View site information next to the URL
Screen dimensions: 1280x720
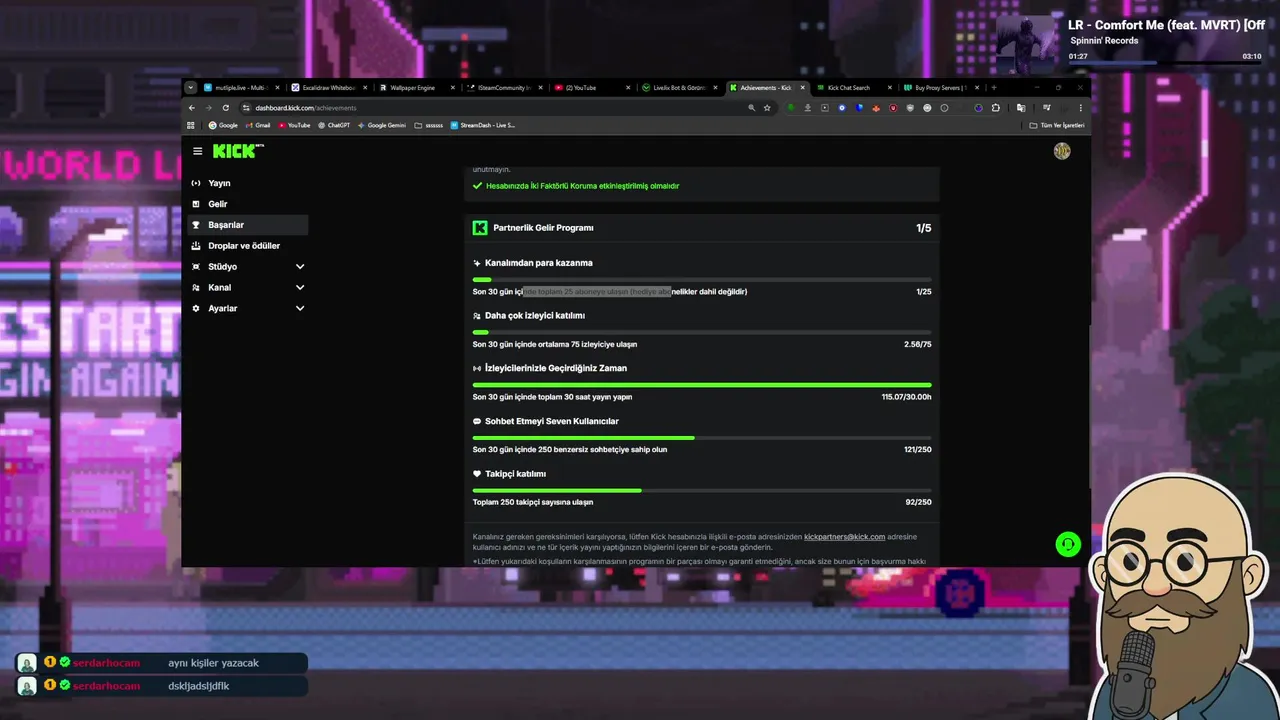click(246, 108)
